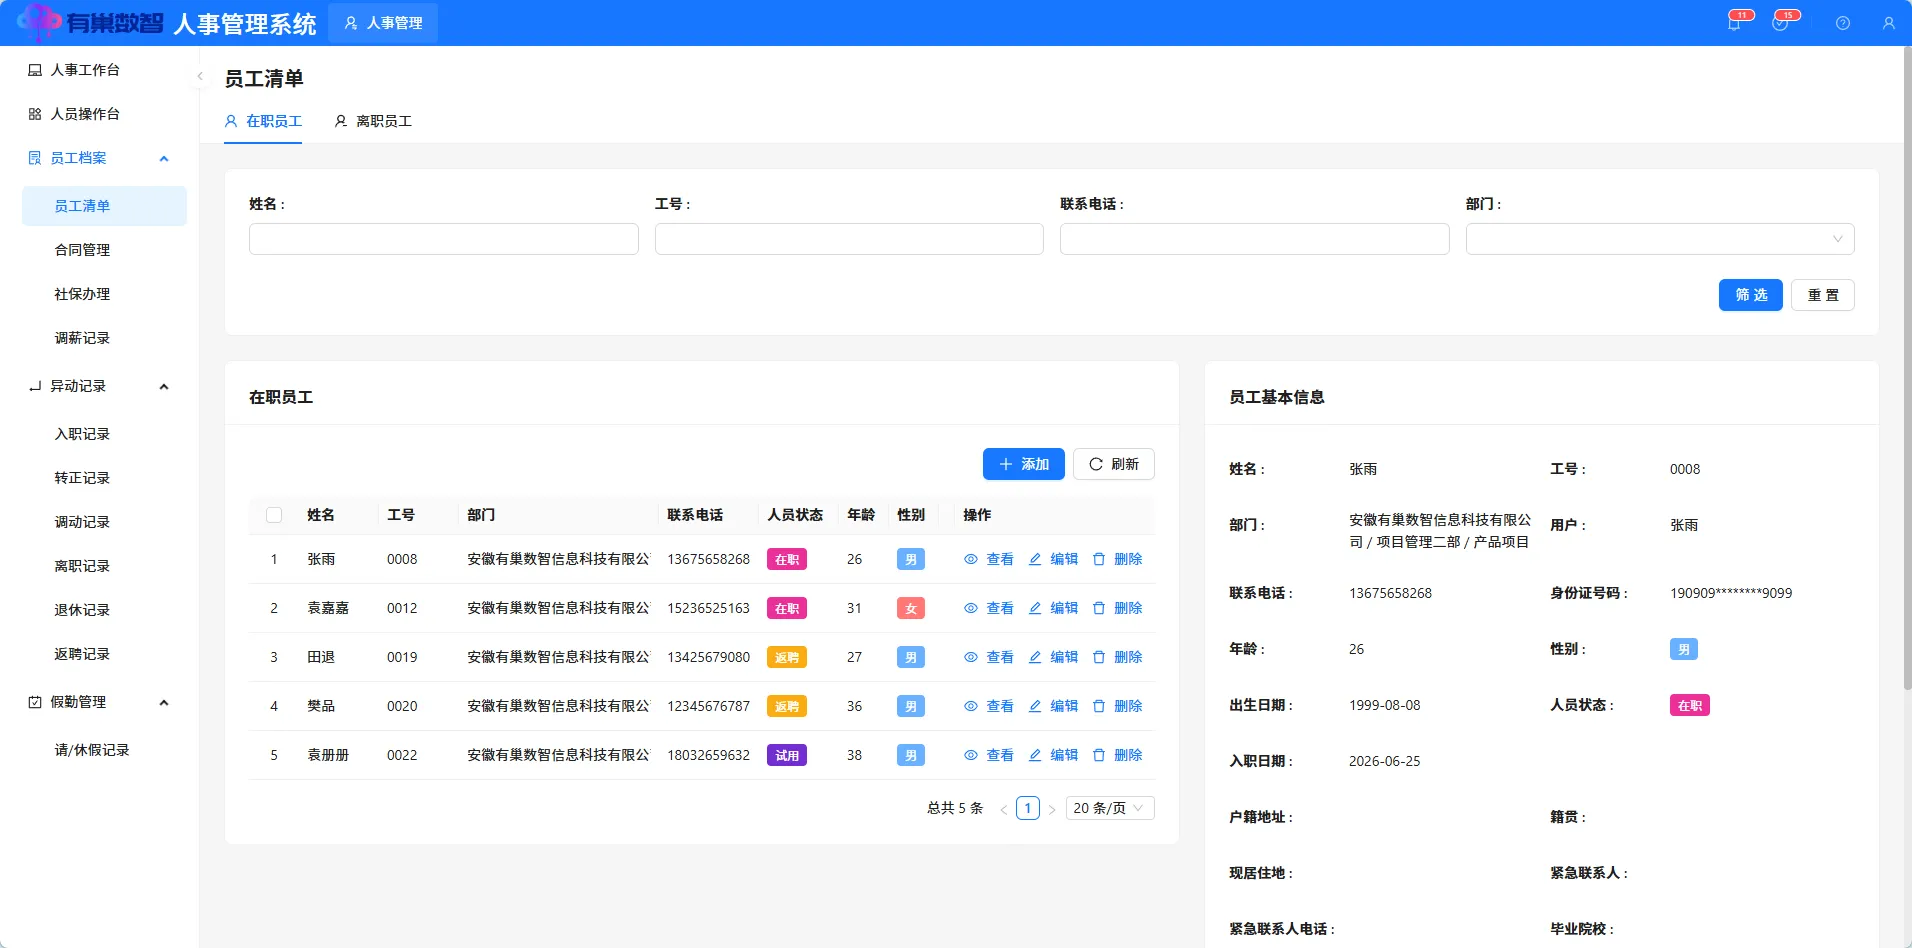The image size is (1912, 948).
Task: Open the 人事管理 top navigation item
Action: [x=383, y=23]
